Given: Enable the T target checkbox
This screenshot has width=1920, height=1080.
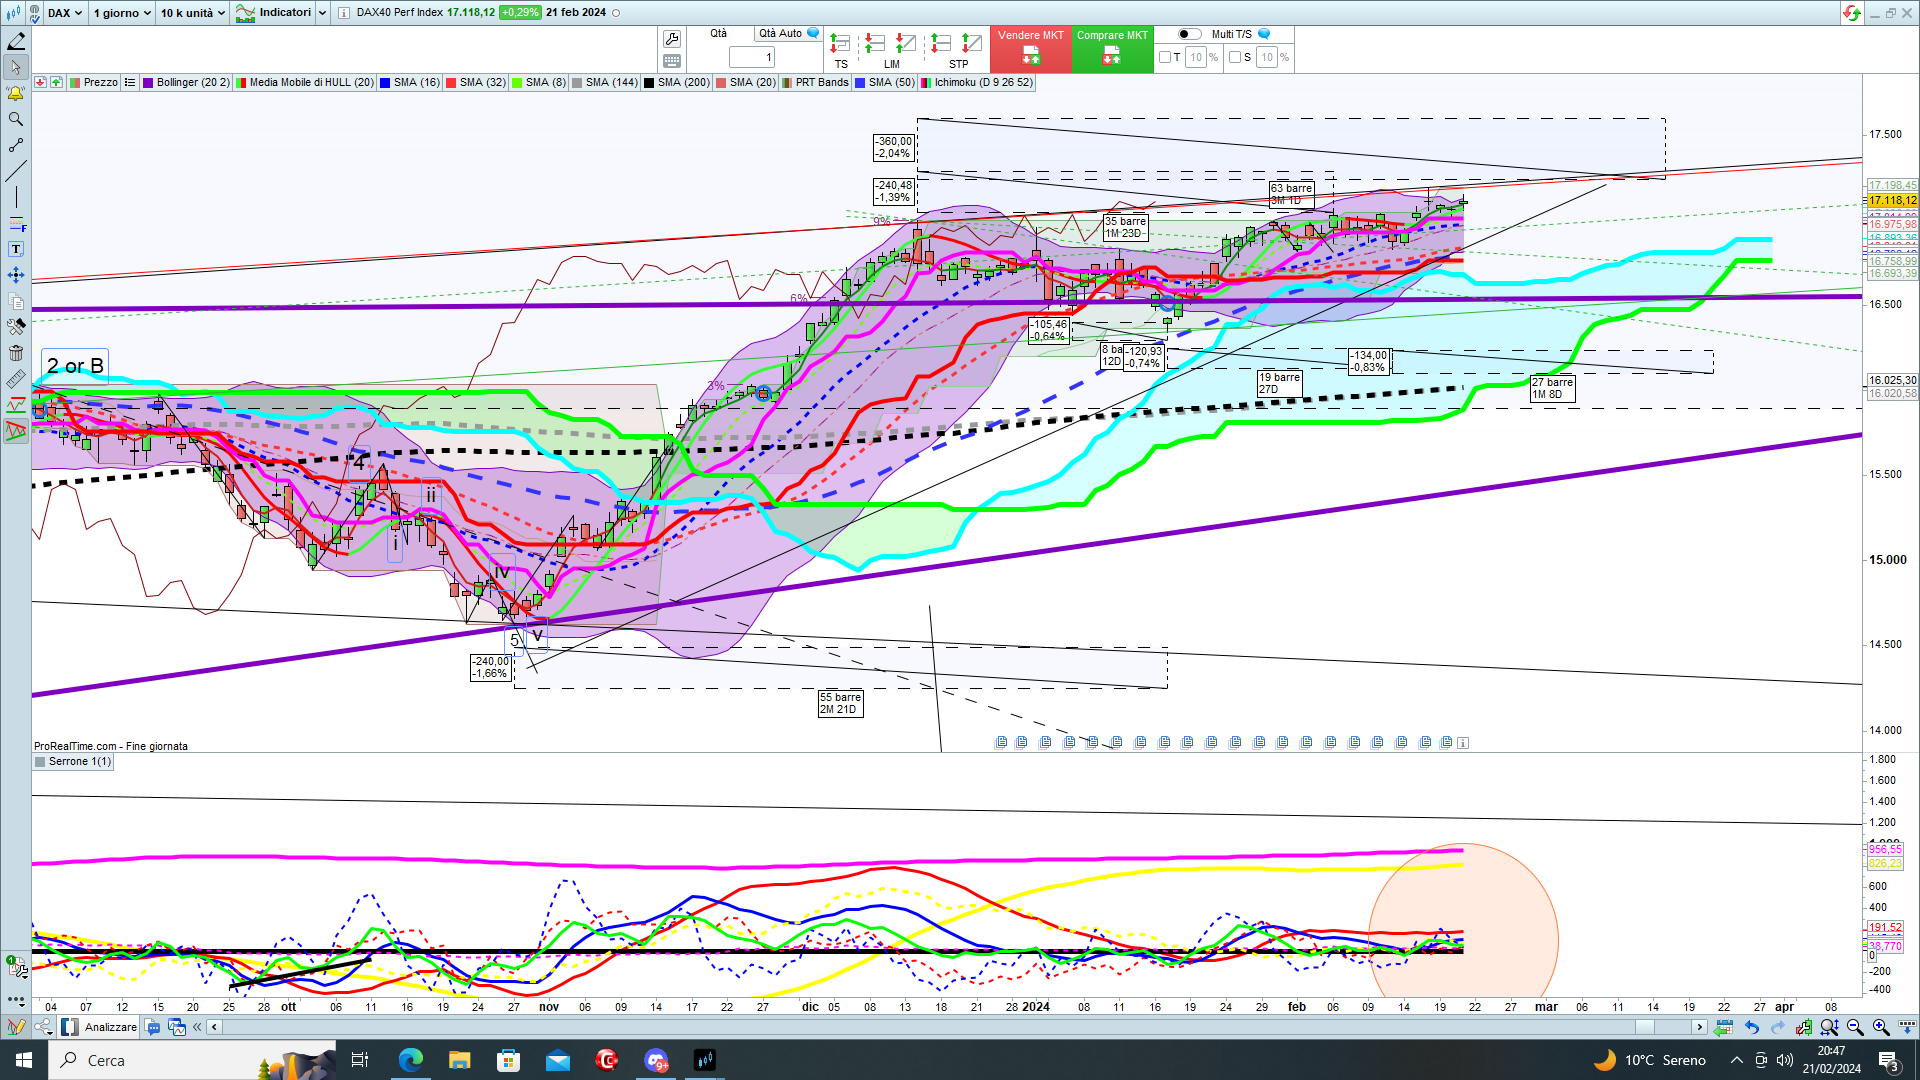Looking at the screenshot, I should click(x=1165, y=57).
